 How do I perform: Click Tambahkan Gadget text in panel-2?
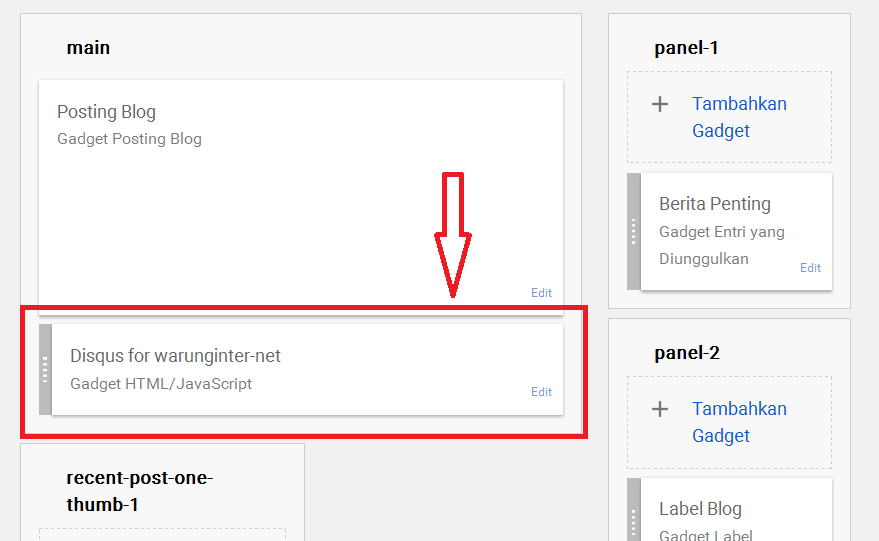pos(739,422)
